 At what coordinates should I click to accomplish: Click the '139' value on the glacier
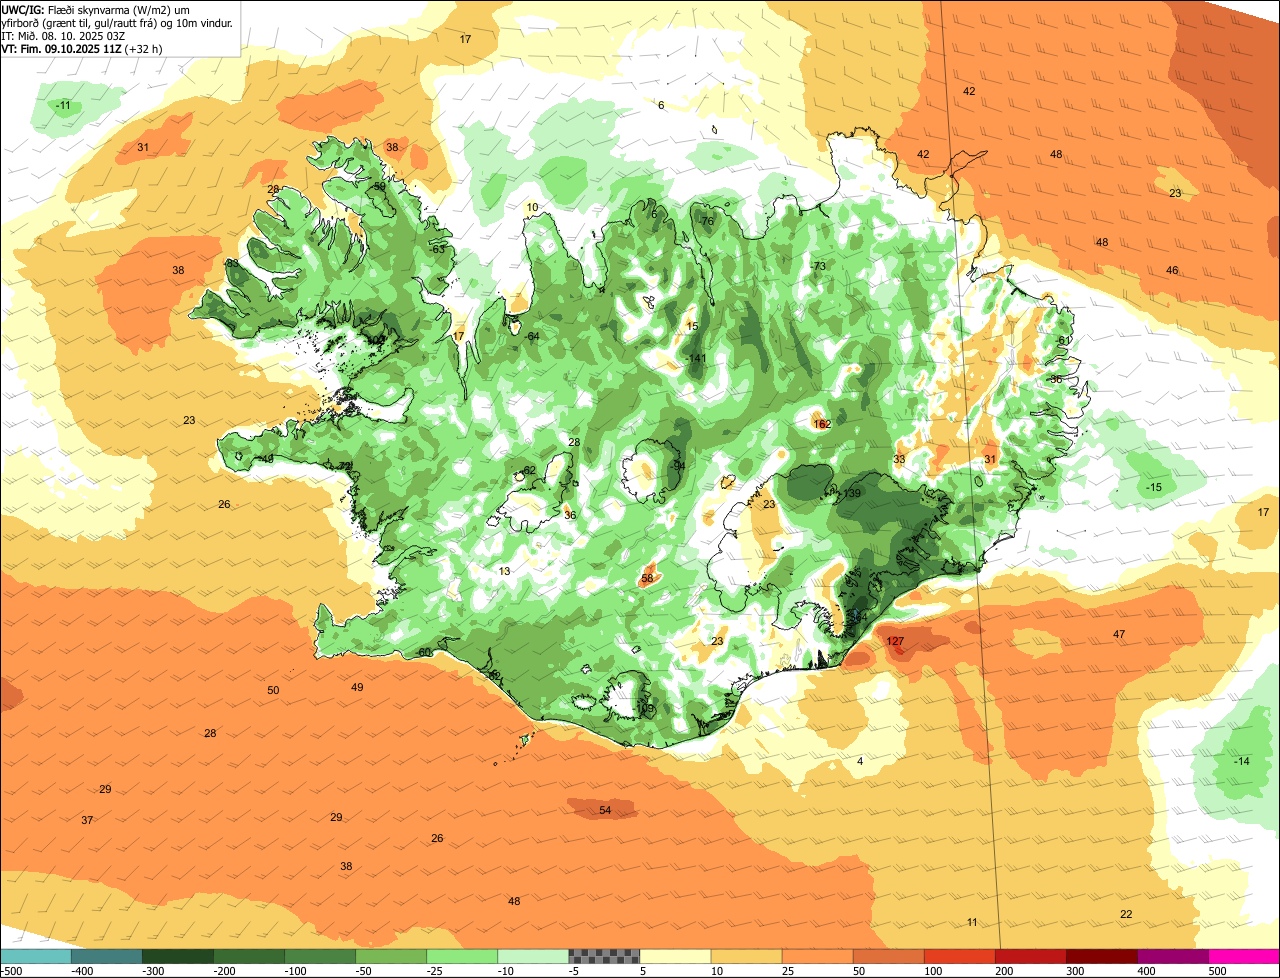(x=852, y=493)
